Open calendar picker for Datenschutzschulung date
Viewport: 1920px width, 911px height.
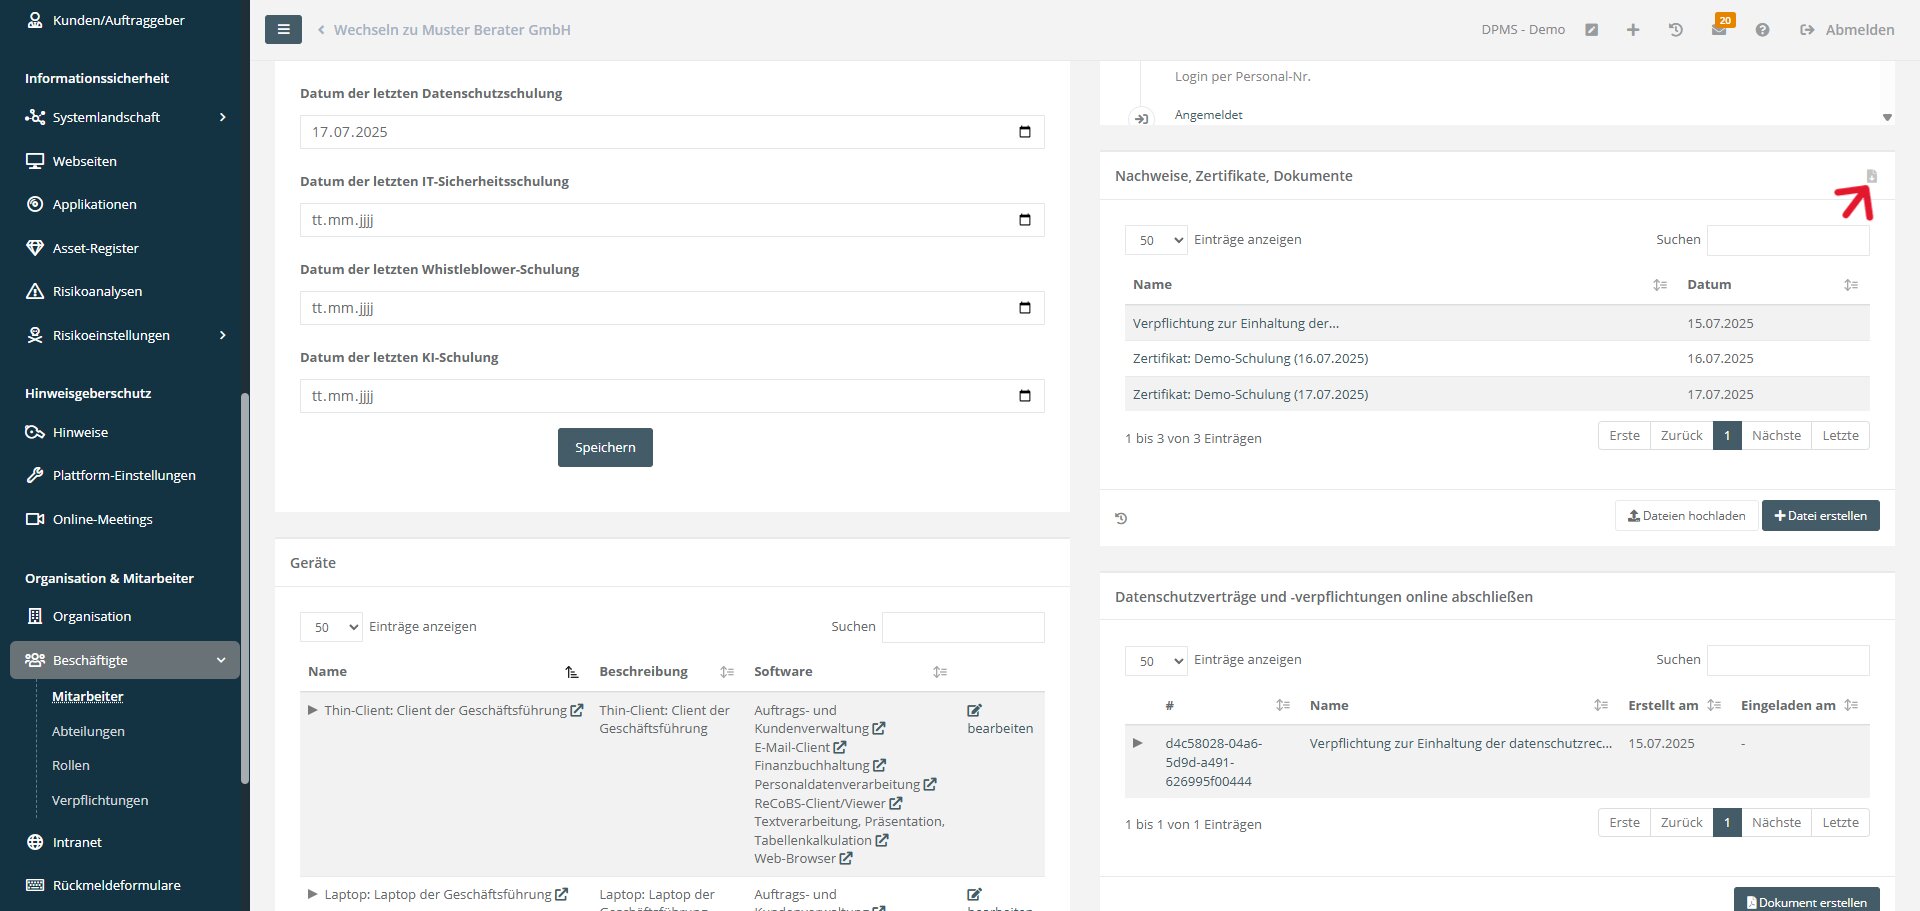[1024, 132]
